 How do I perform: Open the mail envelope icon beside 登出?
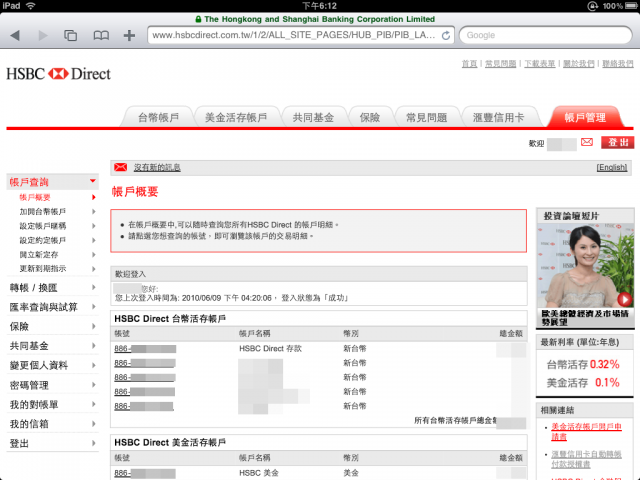(x=587, y=142)
